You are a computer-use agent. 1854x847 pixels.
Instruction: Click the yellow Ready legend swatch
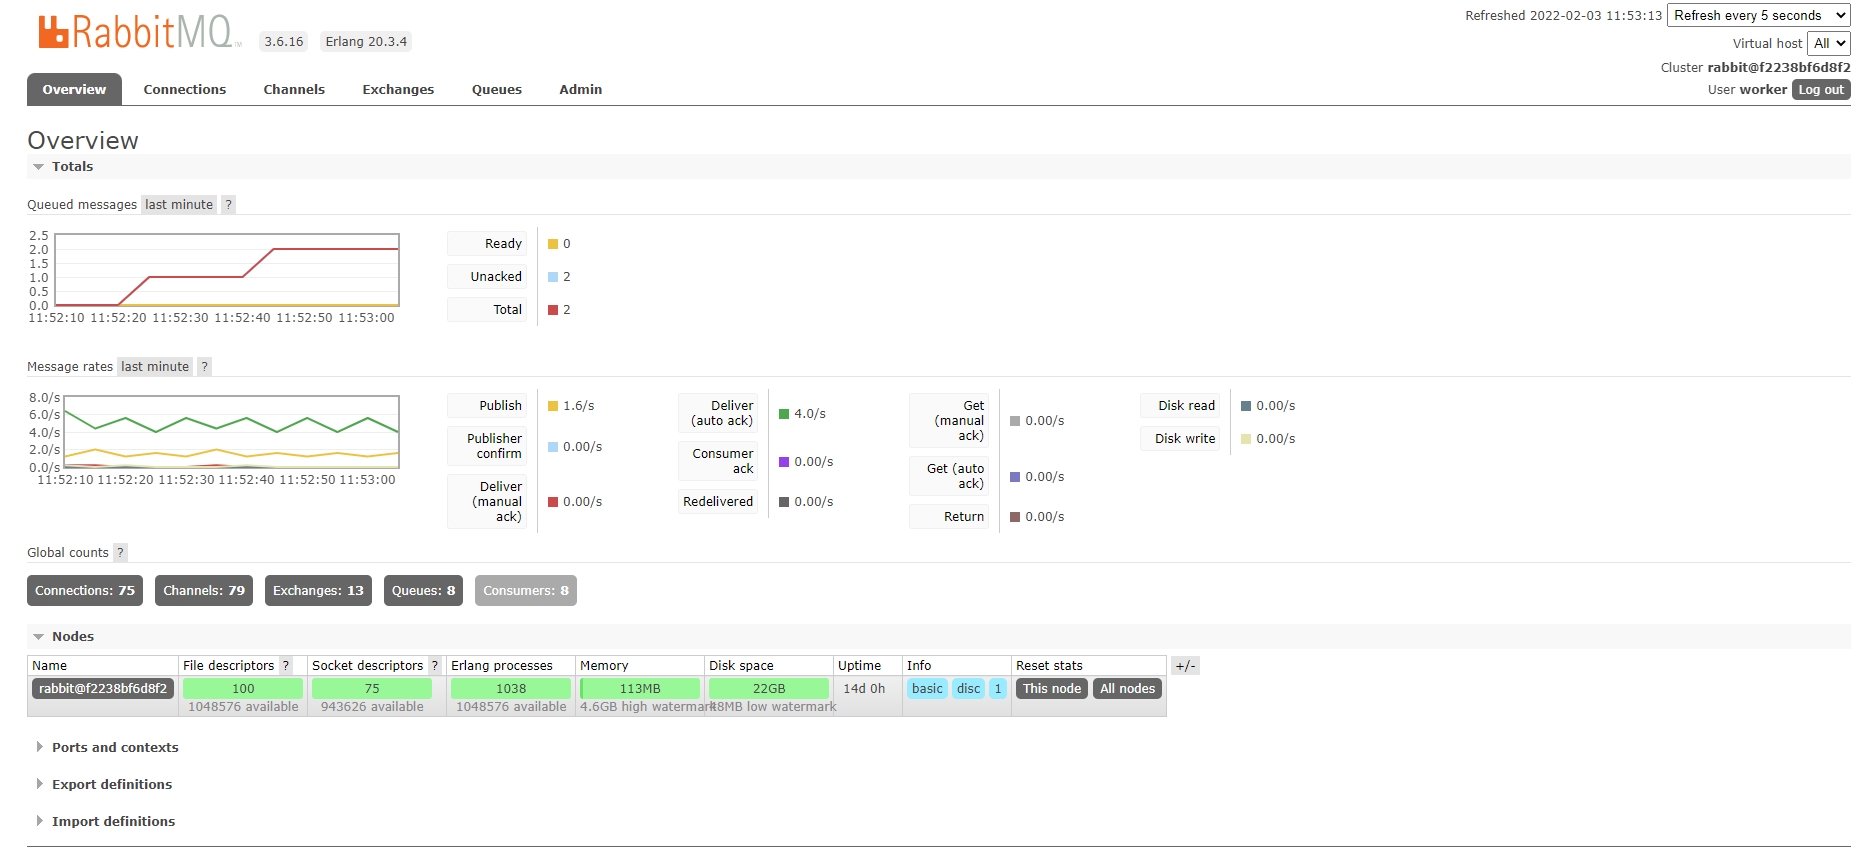pos(552,244)
